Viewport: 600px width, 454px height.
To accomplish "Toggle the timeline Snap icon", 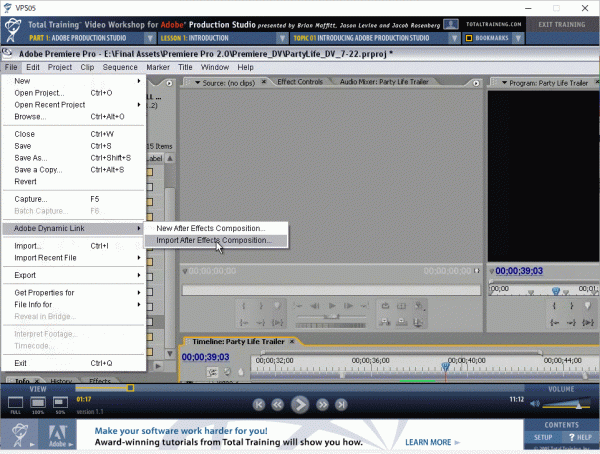I will point(212,372).
